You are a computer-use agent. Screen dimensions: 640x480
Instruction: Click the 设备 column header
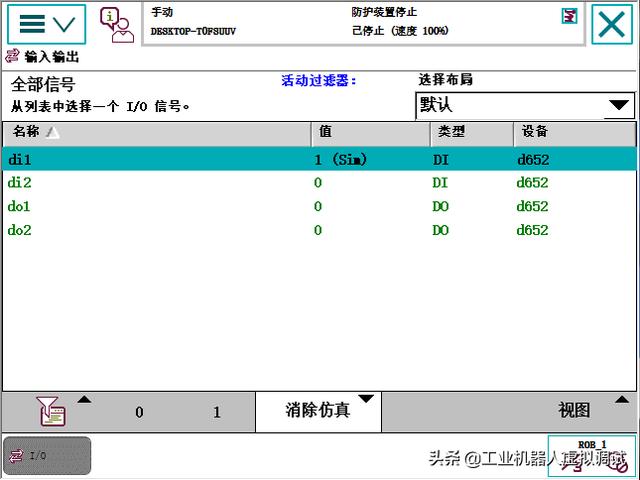(575, 133)
